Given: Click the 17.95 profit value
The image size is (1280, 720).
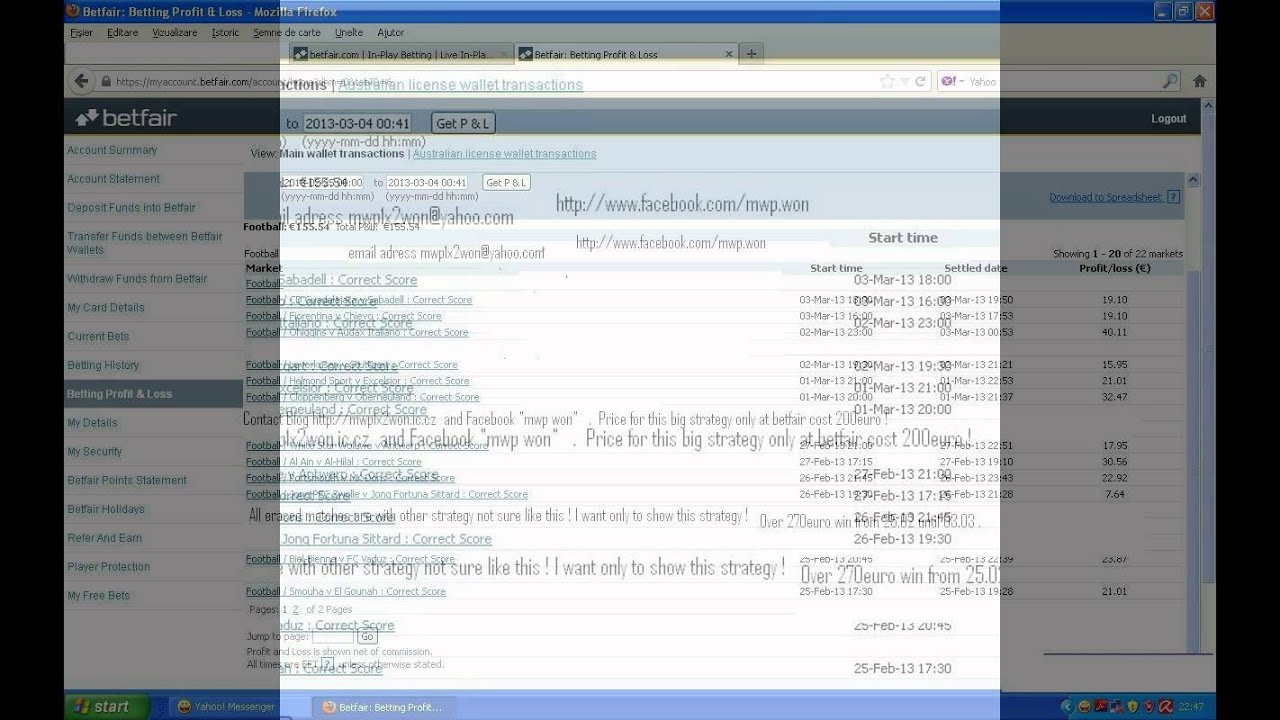Looking at the screenshot, I should (x=1114, y=446).
